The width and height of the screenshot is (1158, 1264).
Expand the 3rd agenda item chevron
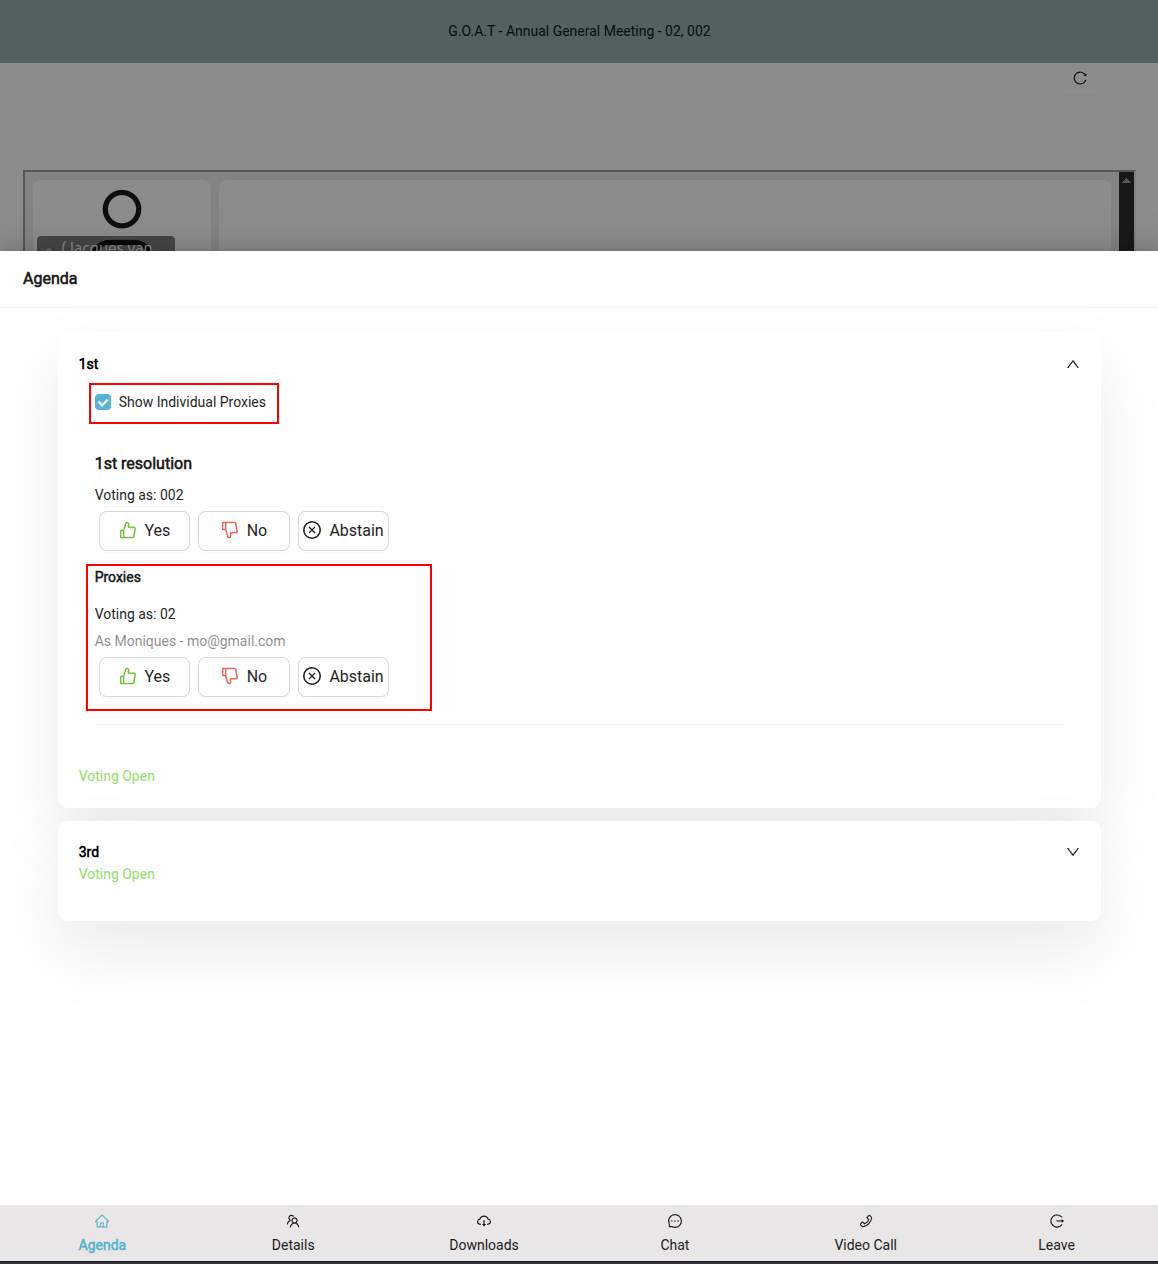tap(1073, 852)
